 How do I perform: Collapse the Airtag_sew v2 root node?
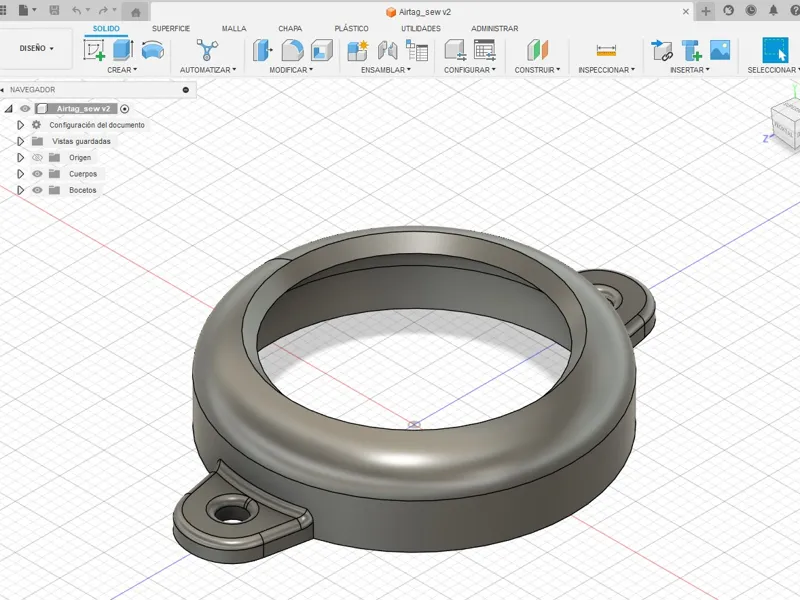(8, 109)
